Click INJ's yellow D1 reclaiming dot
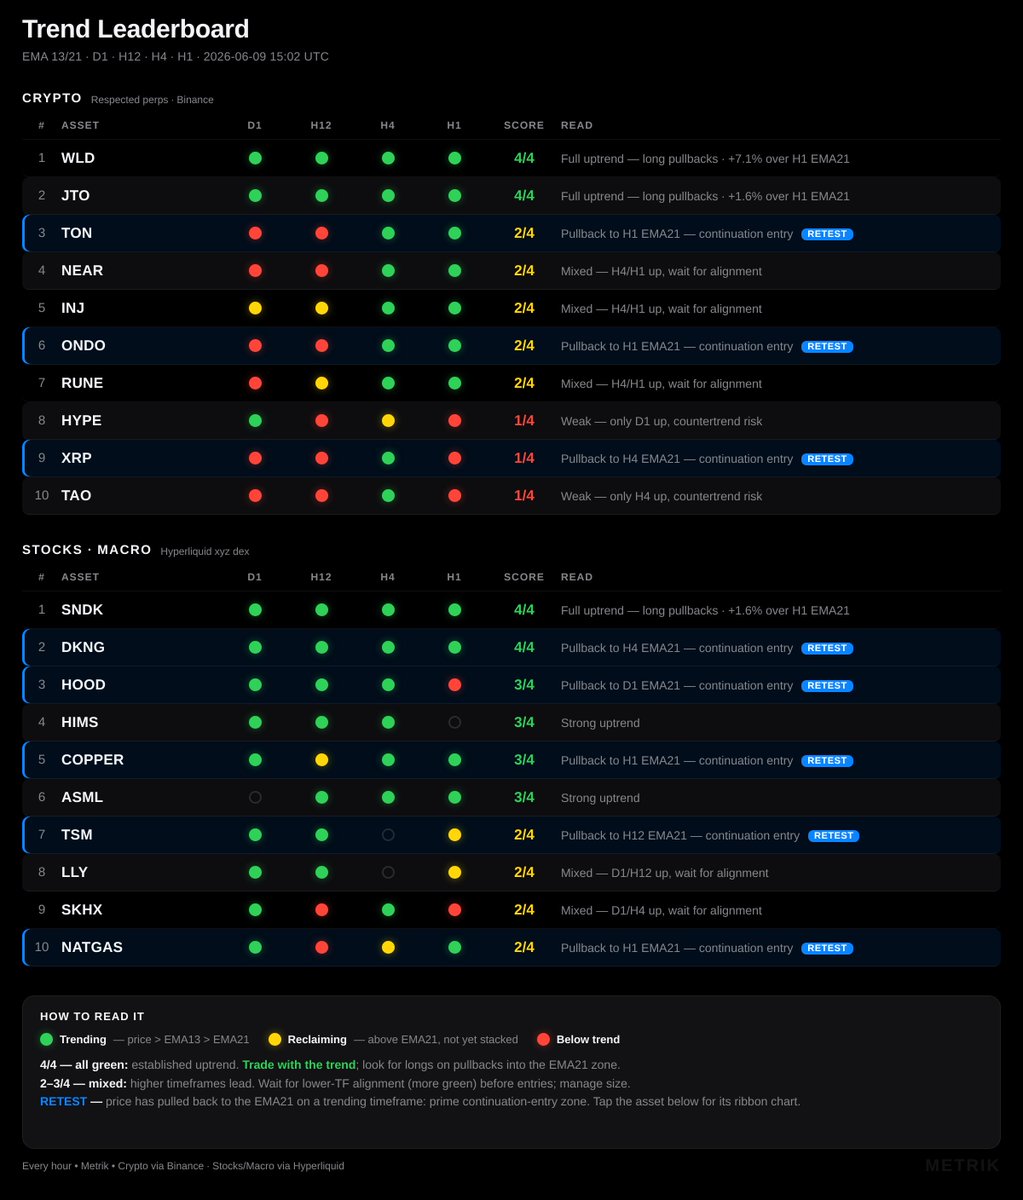This screenshot has height=1200, width=1023. [x=255, y=308]
